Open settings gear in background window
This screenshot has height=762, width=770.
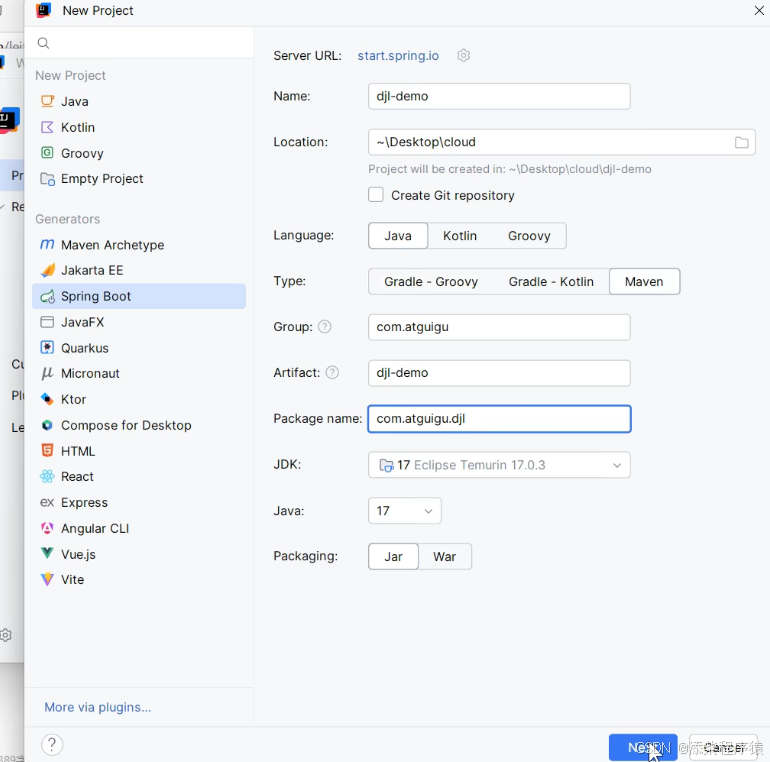point(5,635)
